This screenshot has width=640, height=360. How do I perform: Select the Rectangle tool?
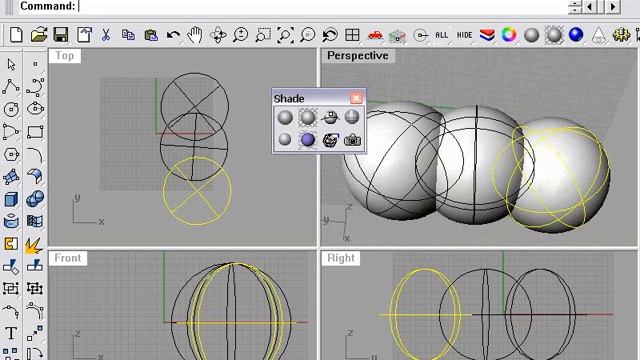[35, 132]
